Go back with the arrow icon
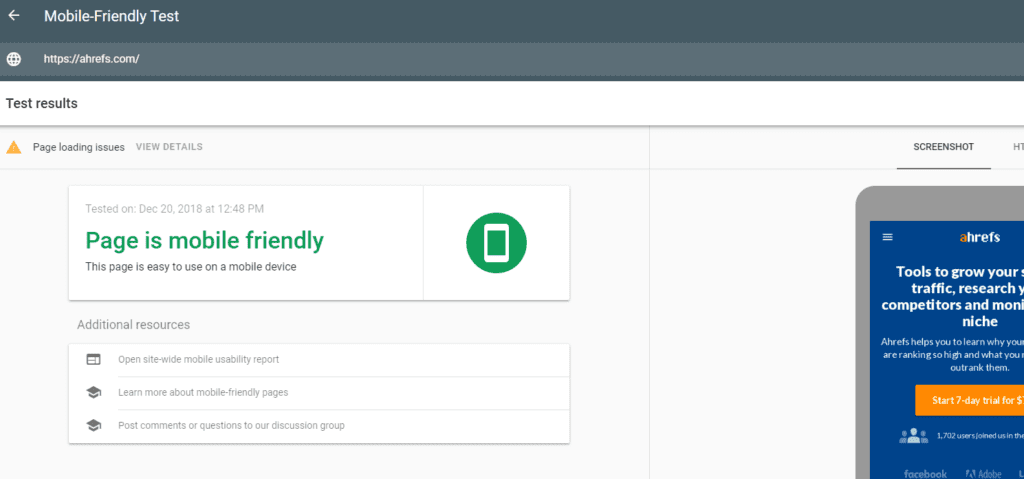The image size is (1024, 479). coord(14,16)
